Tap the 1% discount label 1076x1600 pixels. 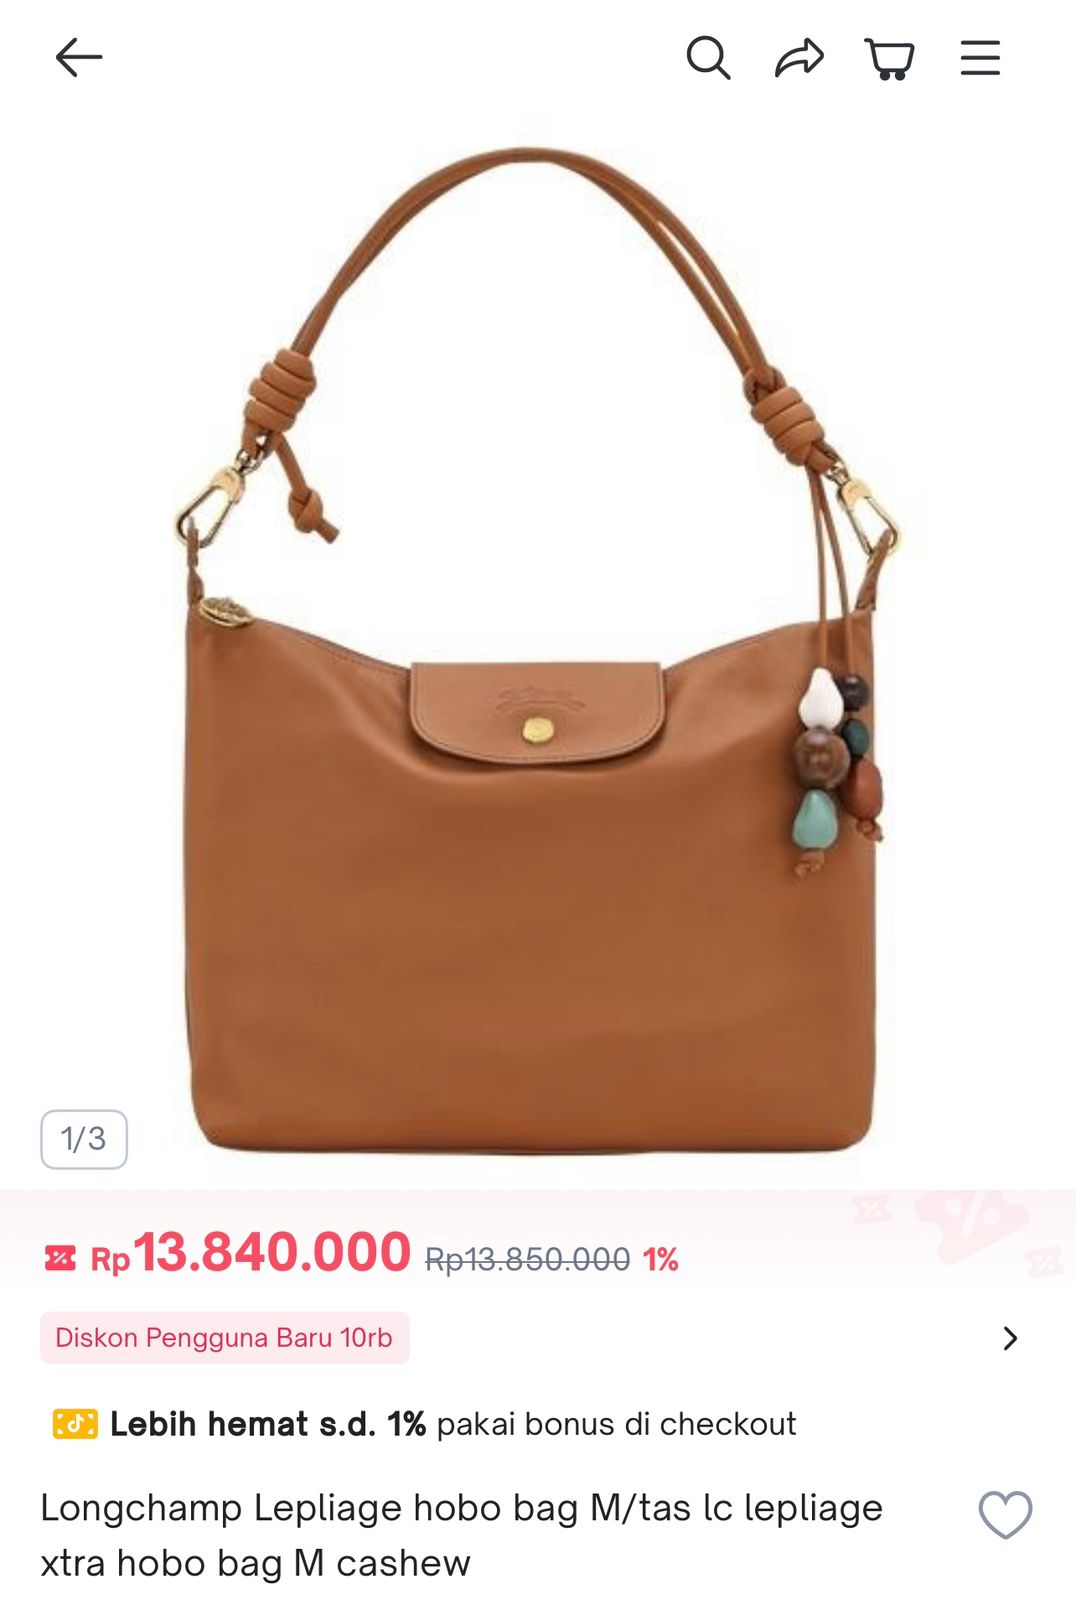660,1259
